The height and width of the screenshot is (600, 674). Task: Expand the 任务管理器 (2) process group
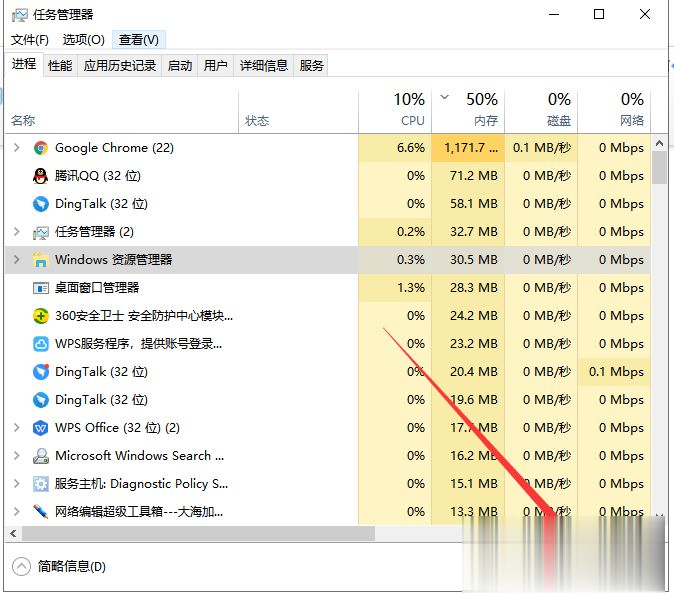17,232
